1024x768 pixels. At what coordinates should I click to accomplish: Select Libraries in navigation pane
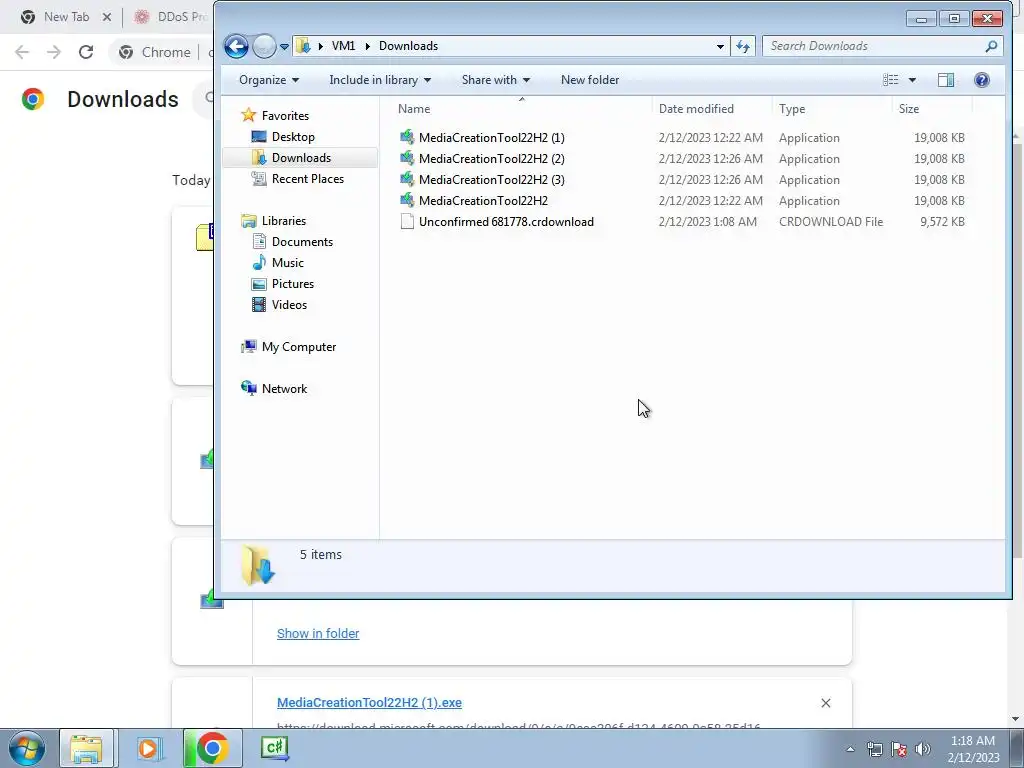[283, 221]
